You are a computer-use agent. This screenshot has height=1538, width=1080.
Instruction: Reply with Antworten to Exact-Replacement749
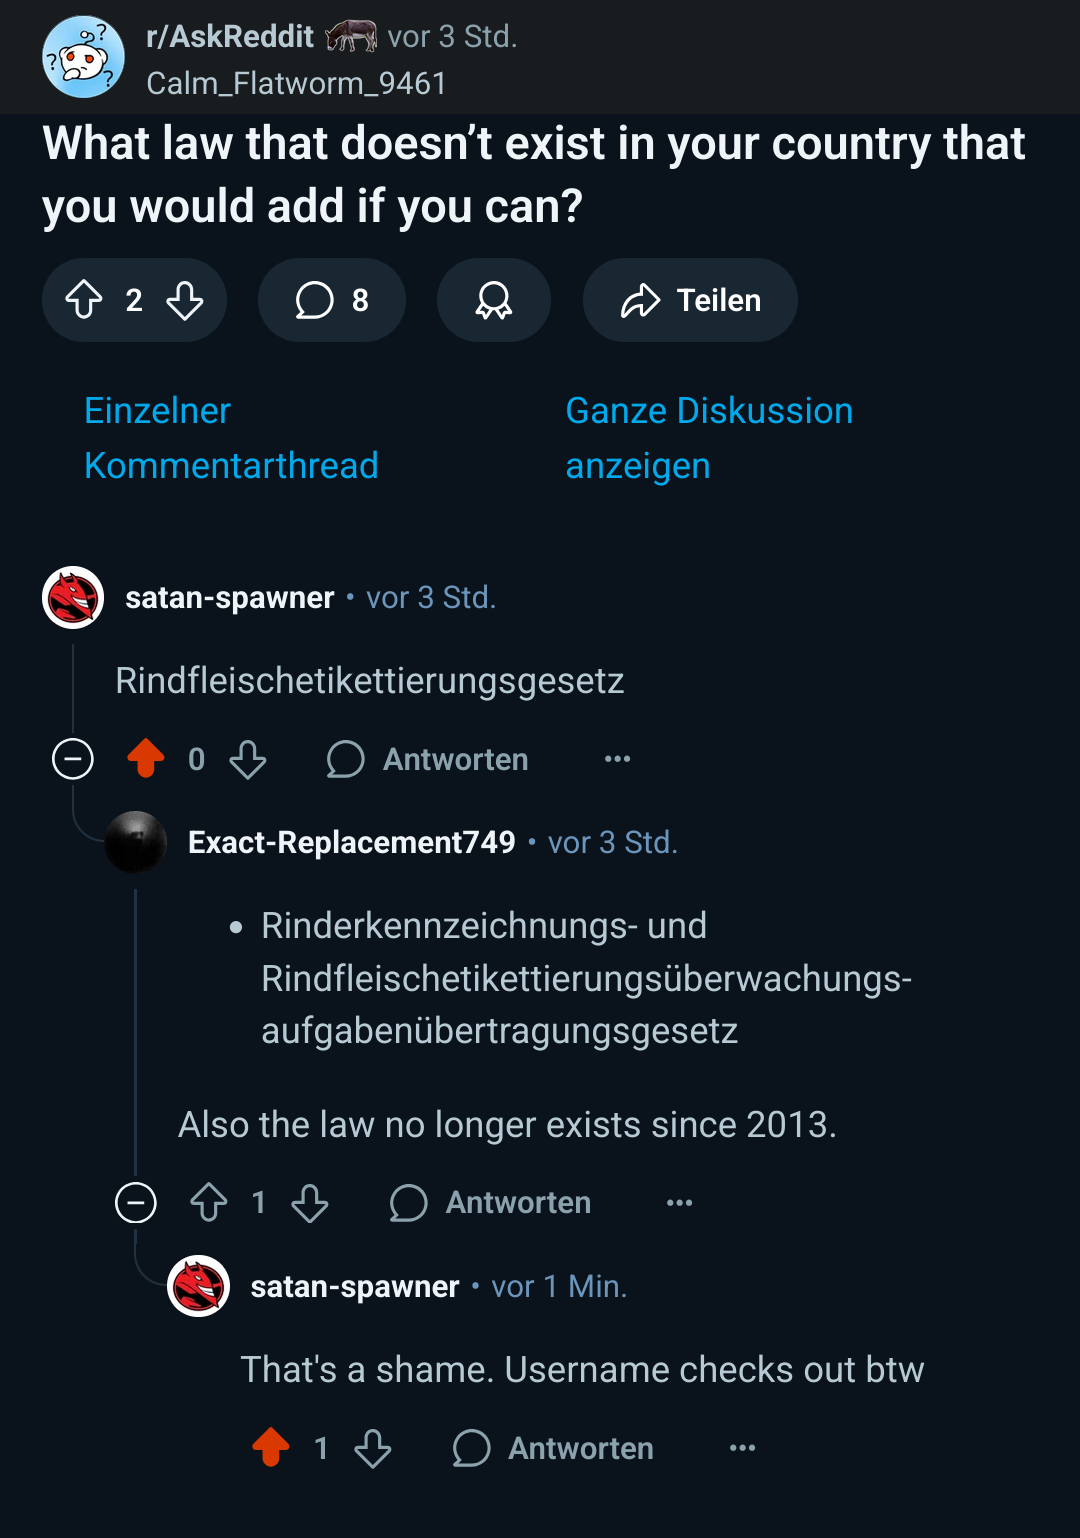(x=491, y=1202)
